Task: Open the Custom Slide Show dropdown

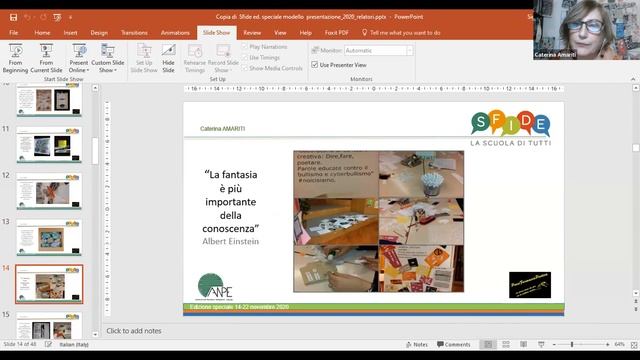Action: [x=108, y=58]
